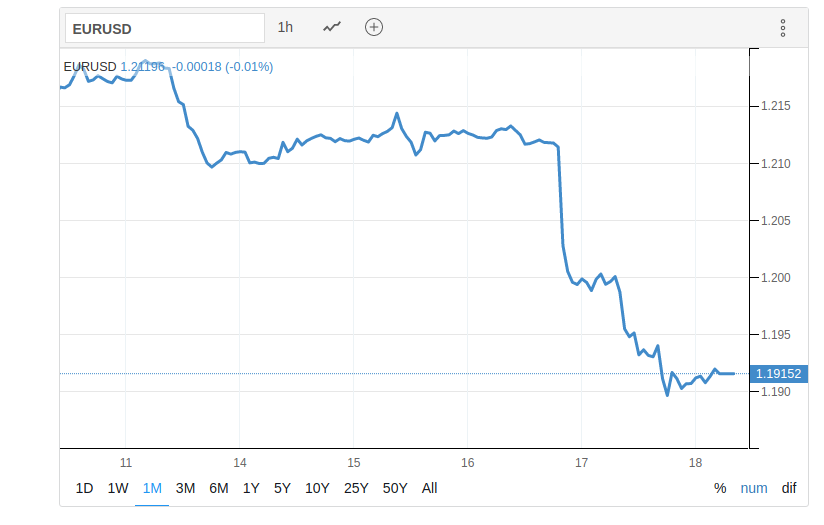Screen dimensions: 824x525
Task: Open the 1h interval dropdown
Action: [286, 27]
